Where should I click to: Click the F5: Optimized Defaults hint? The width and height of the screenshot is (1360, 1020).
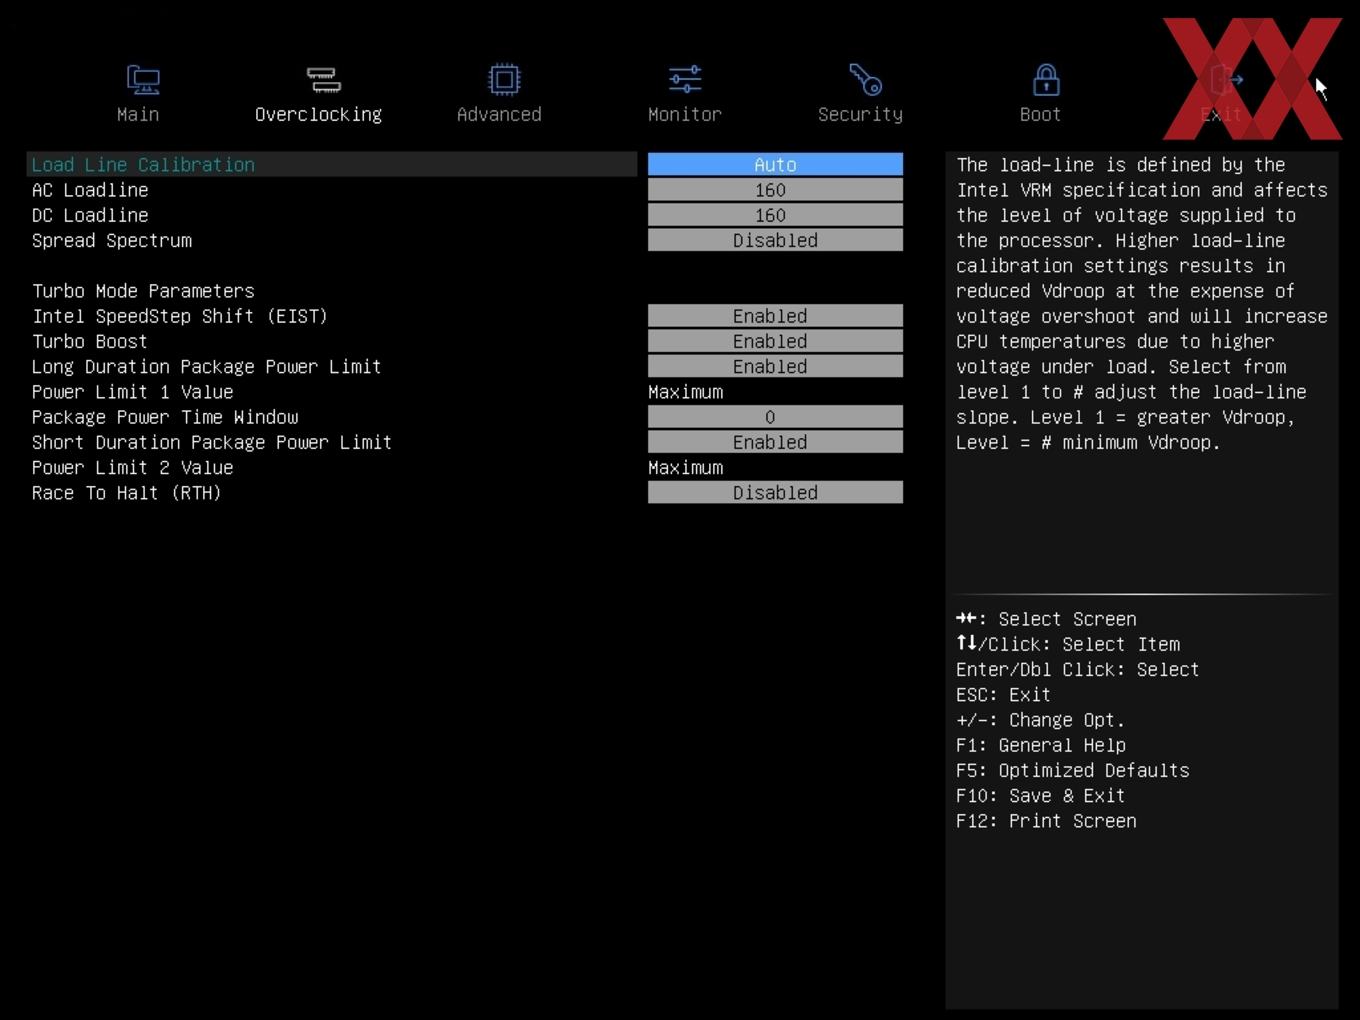point(1072,770)
